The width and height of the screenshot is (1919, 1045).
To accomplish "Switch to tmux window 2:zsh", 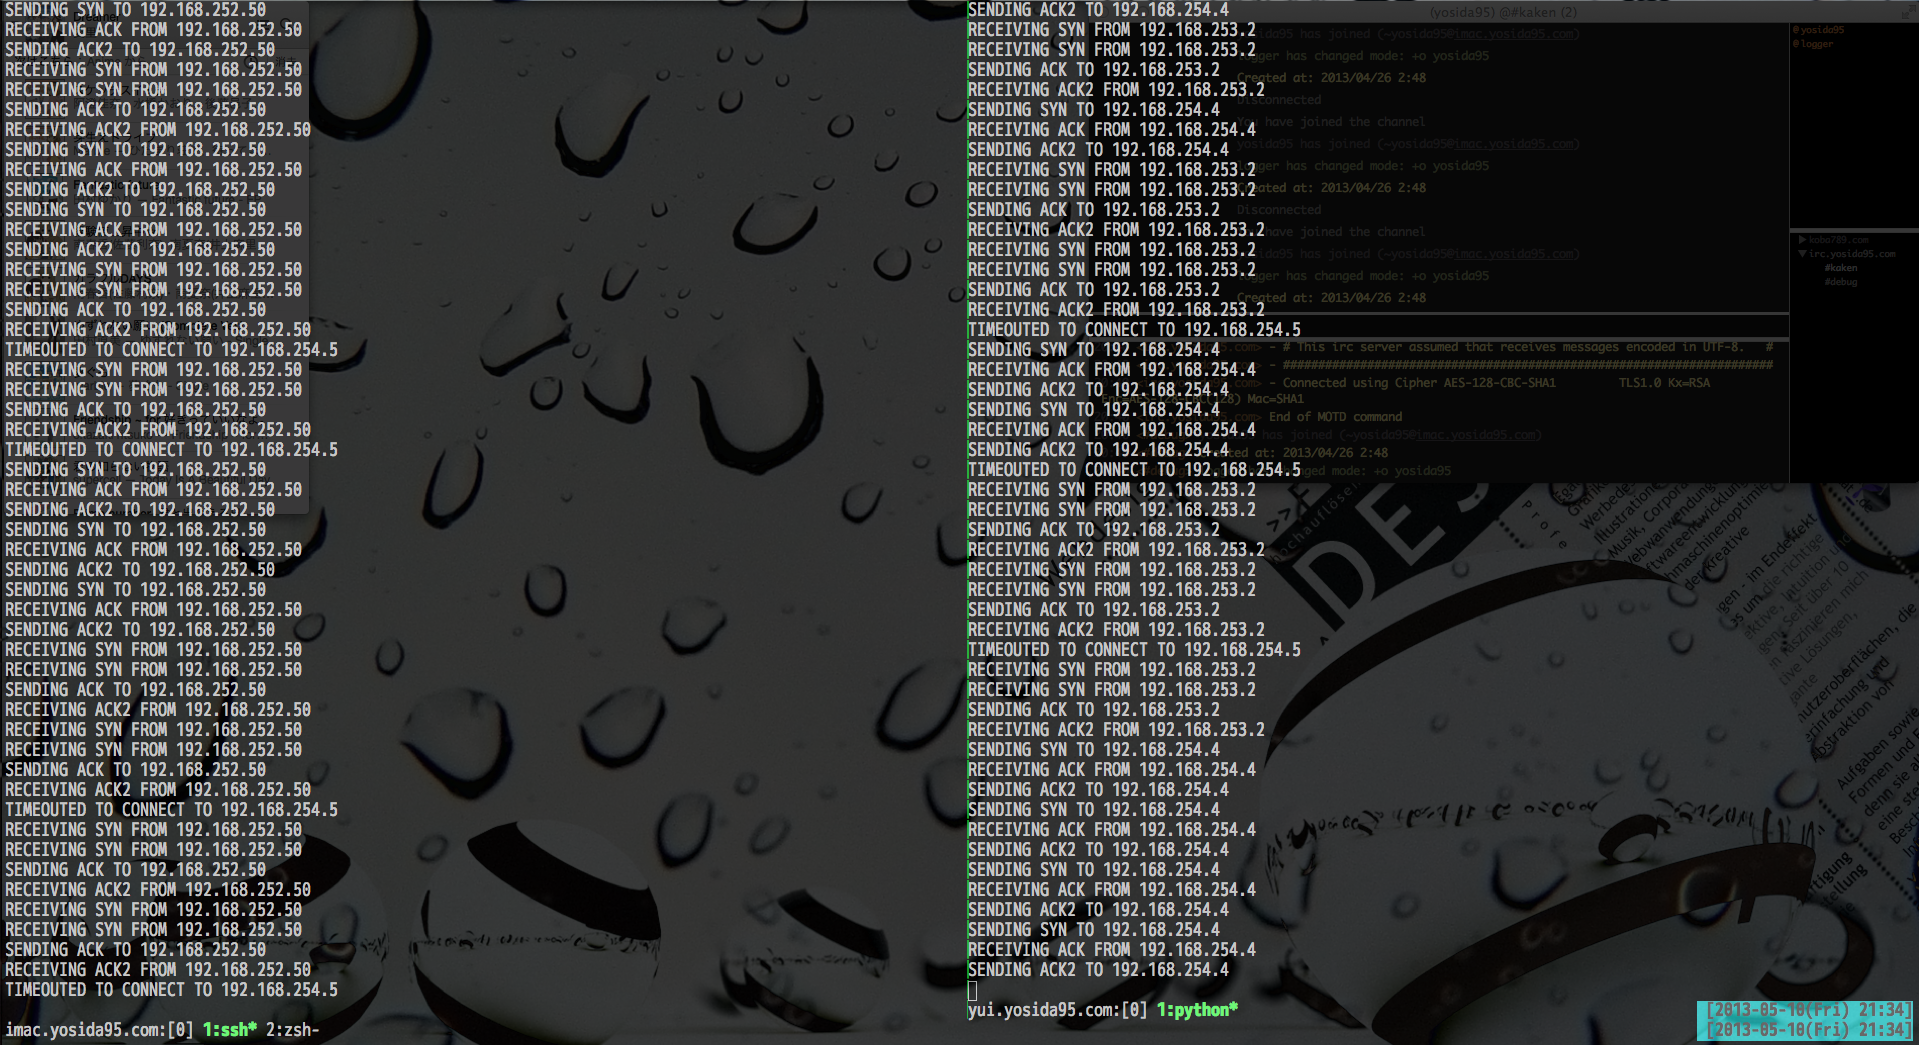I will pyautogui.click(x=292, y=1030).
